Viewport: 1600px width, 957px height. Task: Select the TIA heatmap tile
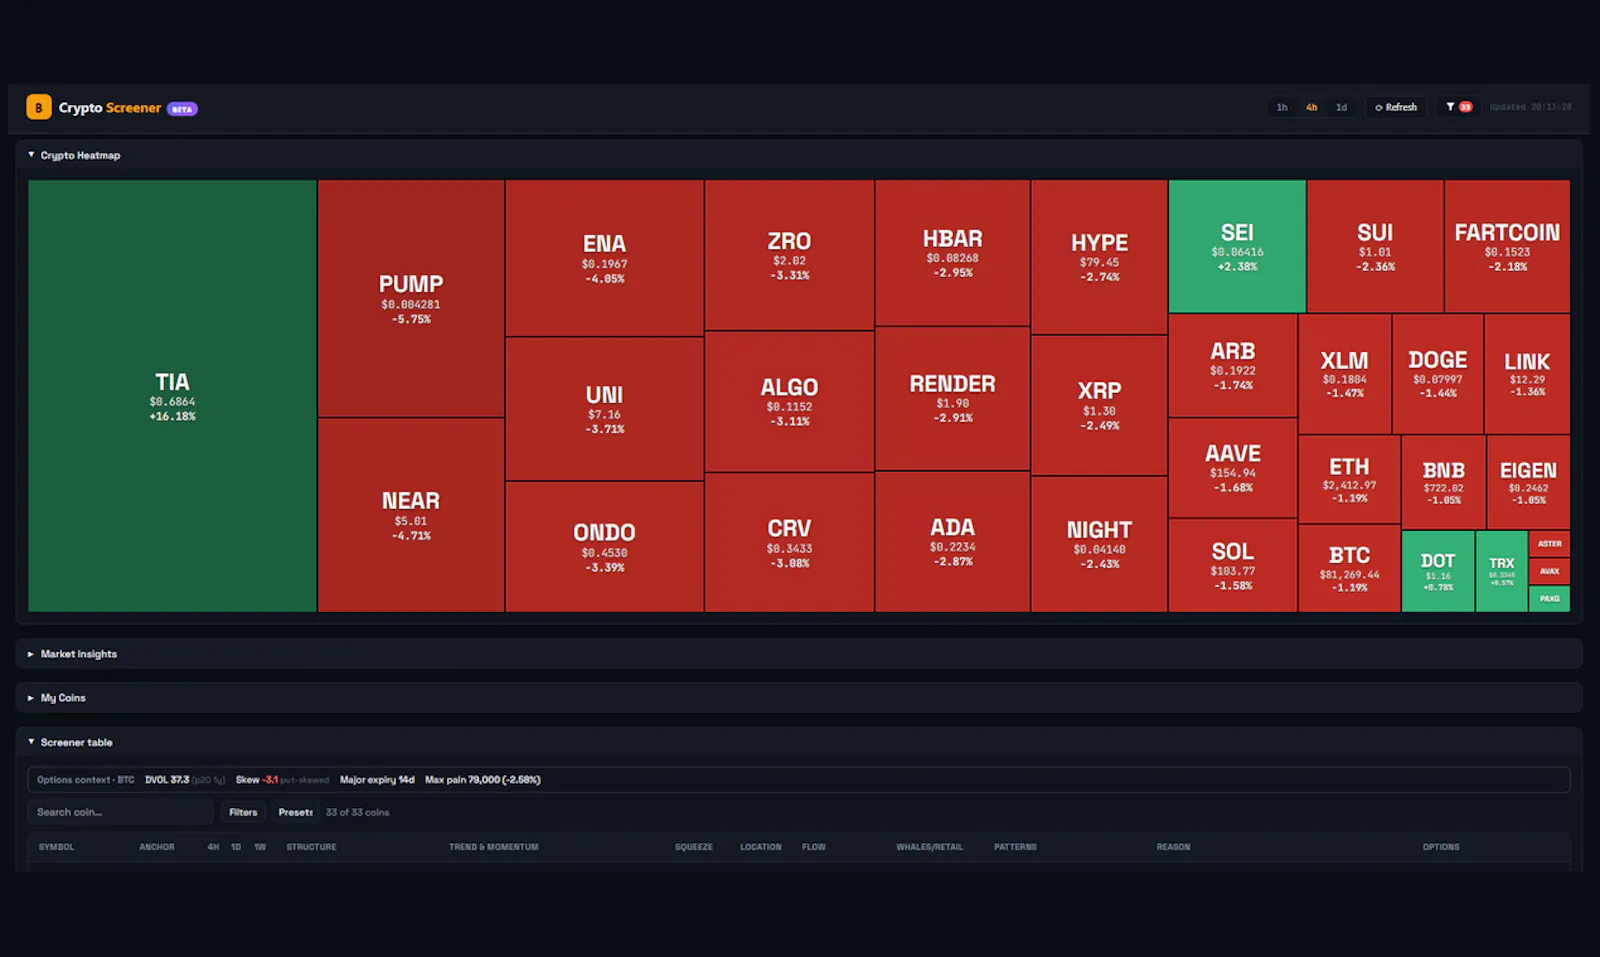coord(172,396)
